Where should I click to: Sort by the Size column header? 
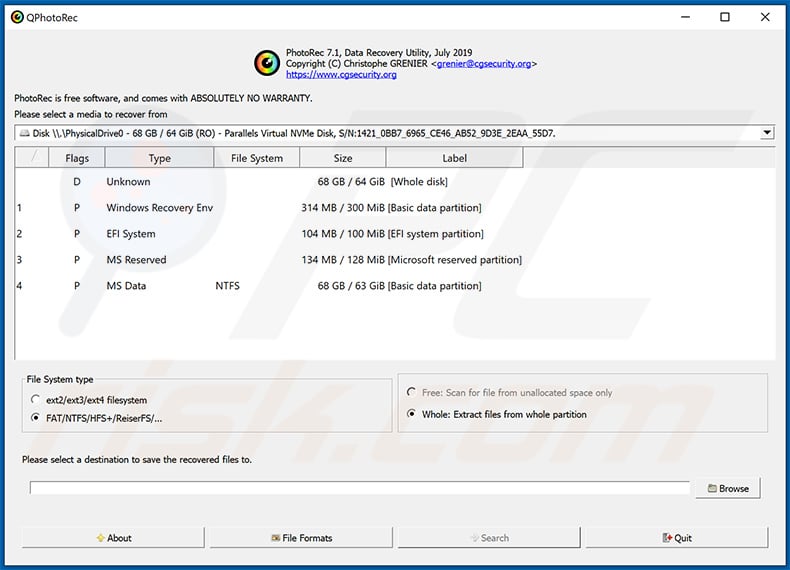click(x=343, y=158)
